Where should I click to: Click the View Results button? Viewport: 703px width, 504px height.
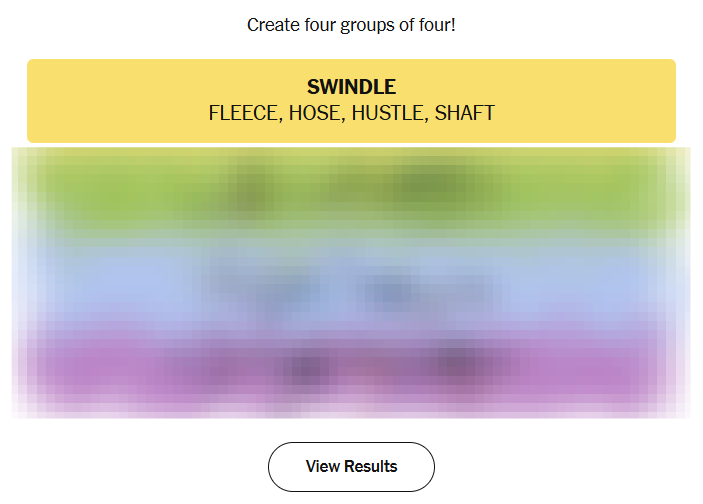(351, 467)
